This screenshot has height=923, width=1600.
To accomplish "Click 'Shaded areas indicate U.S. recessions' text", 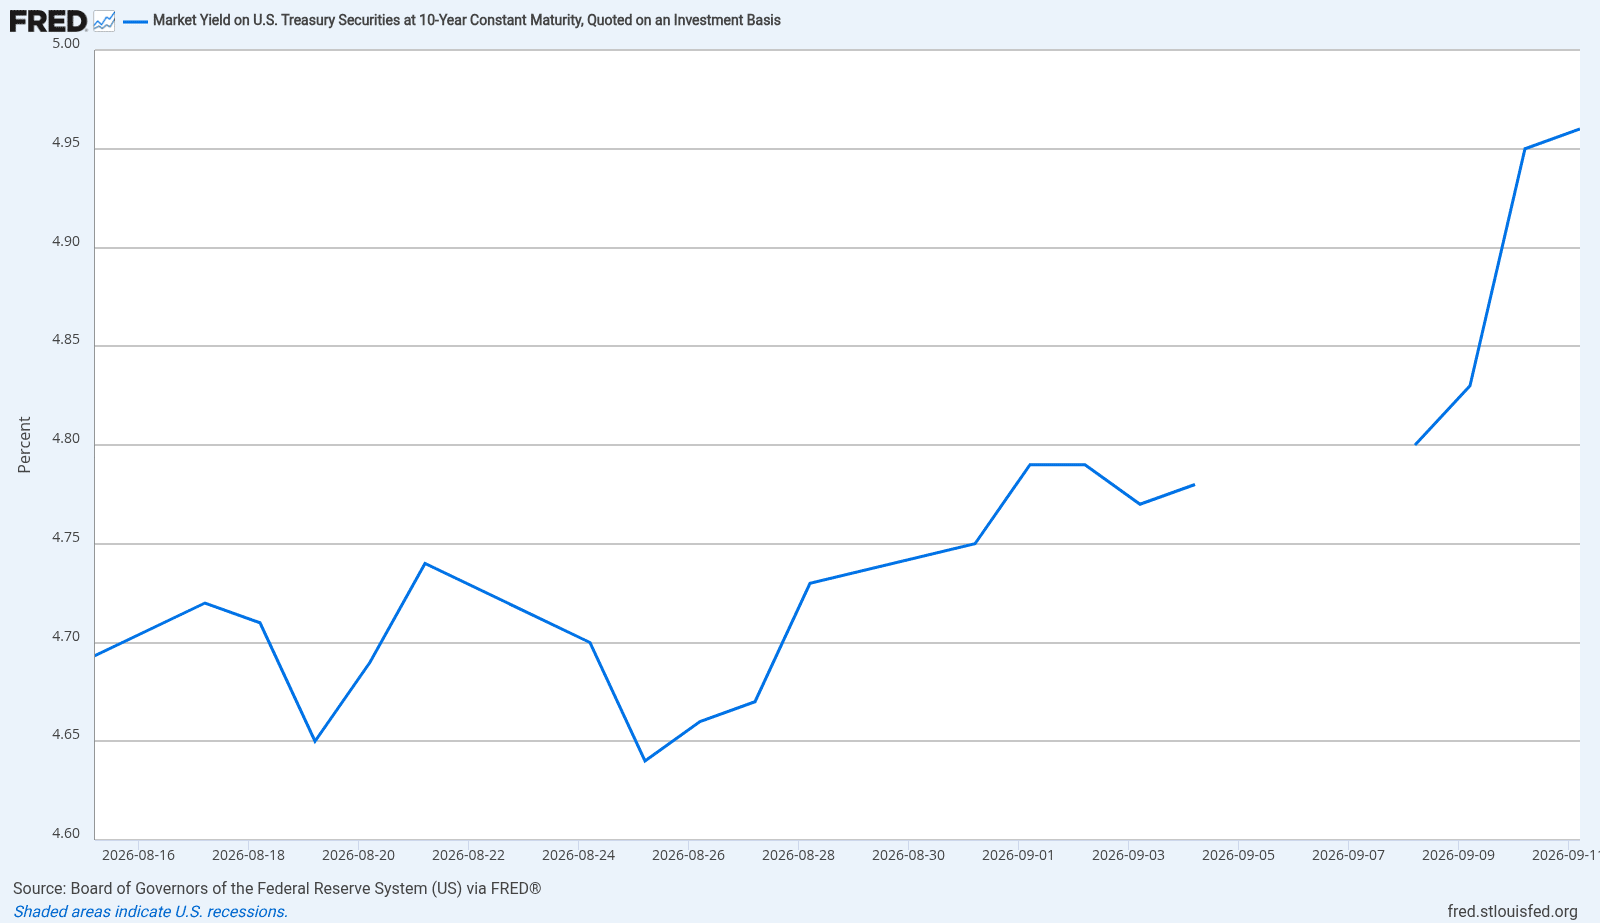I will [150, 911].
